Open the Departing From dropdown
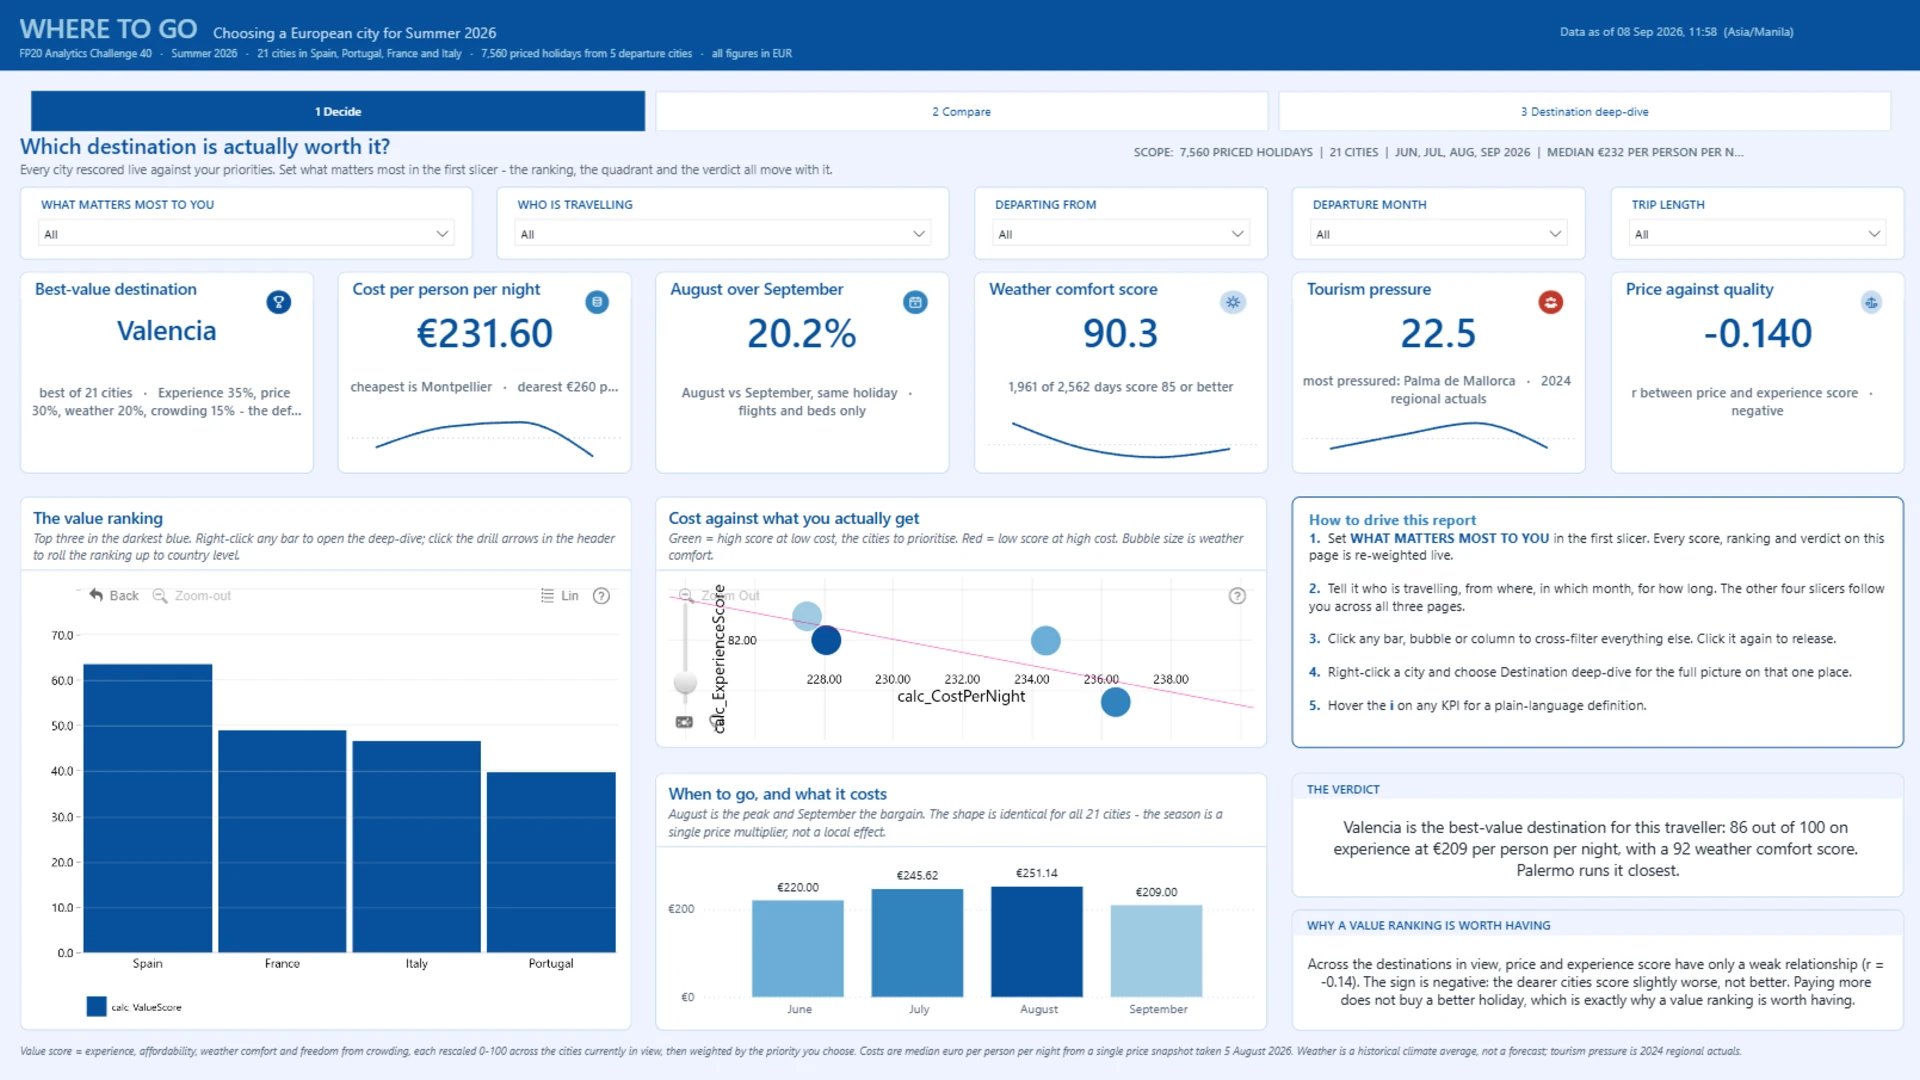This screenshot has width=1920, height=1080. click(x=1121, y=234)
